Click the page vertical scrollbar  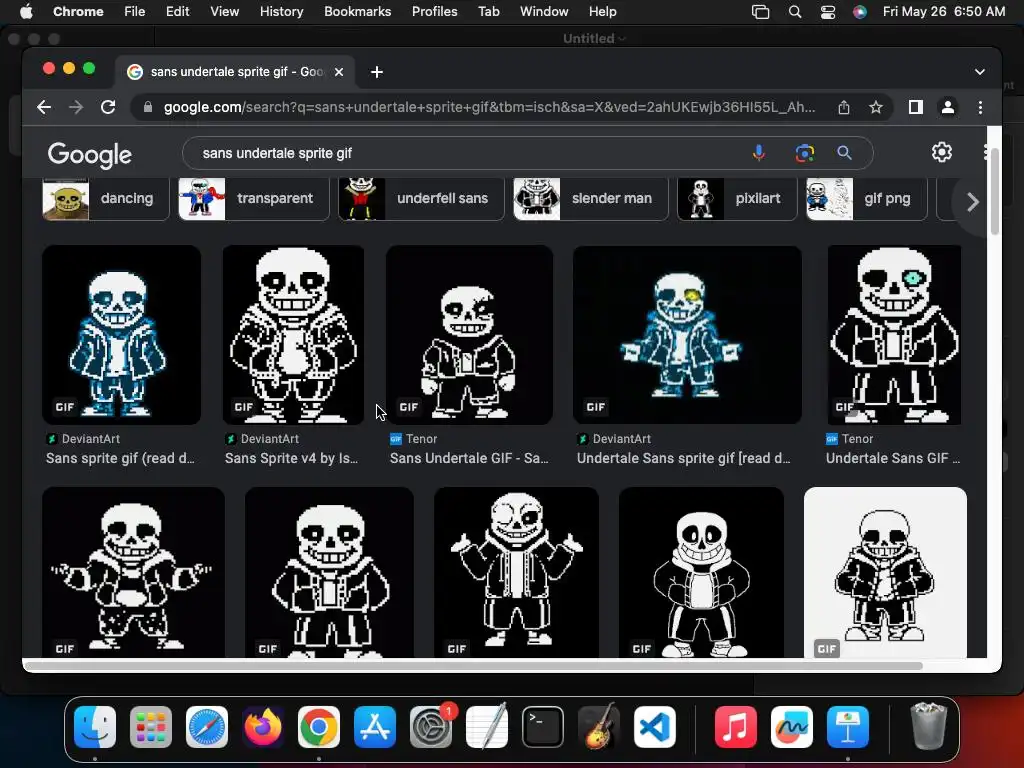994,191
